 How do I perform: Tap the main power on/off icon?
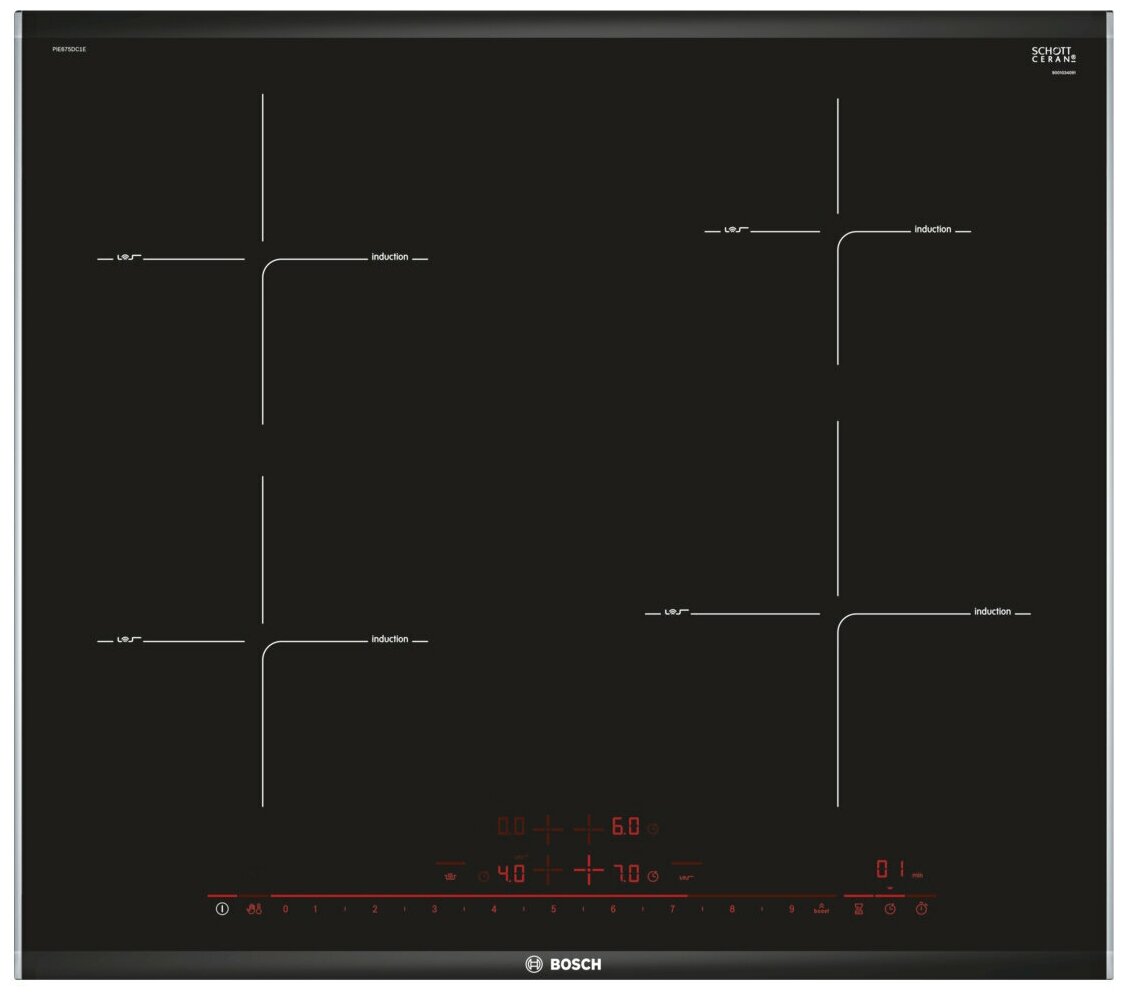222,909
